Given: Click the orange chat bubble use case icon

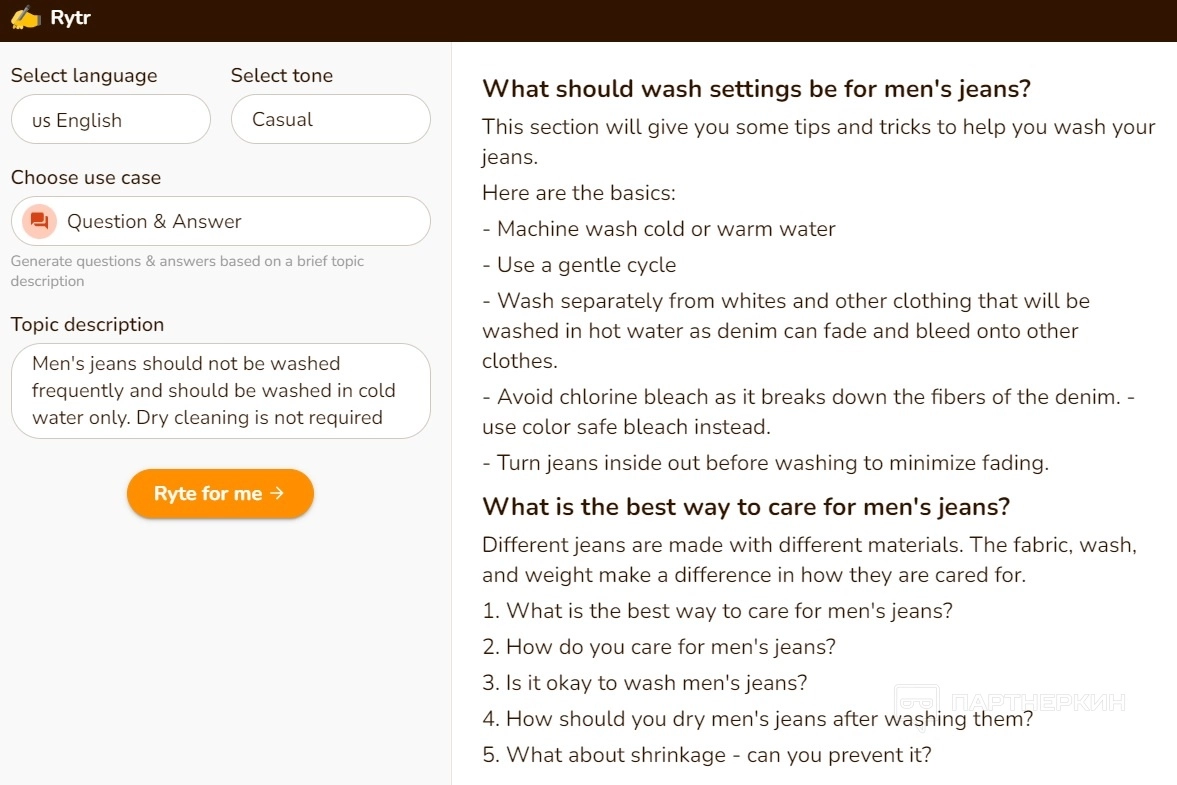Looking at the screenshot, I should [x=39, y=221].
